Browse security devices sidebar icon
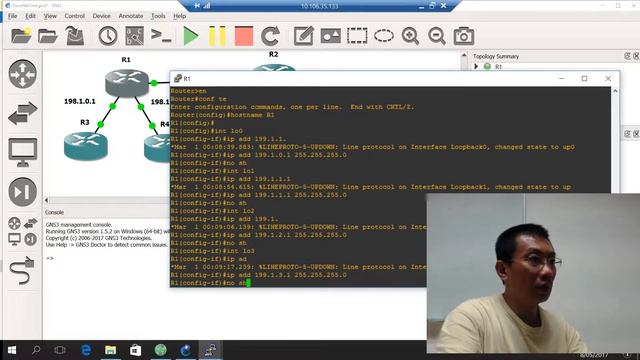The width and height of the screenshot is (640, 360). [x=22, y=191]
